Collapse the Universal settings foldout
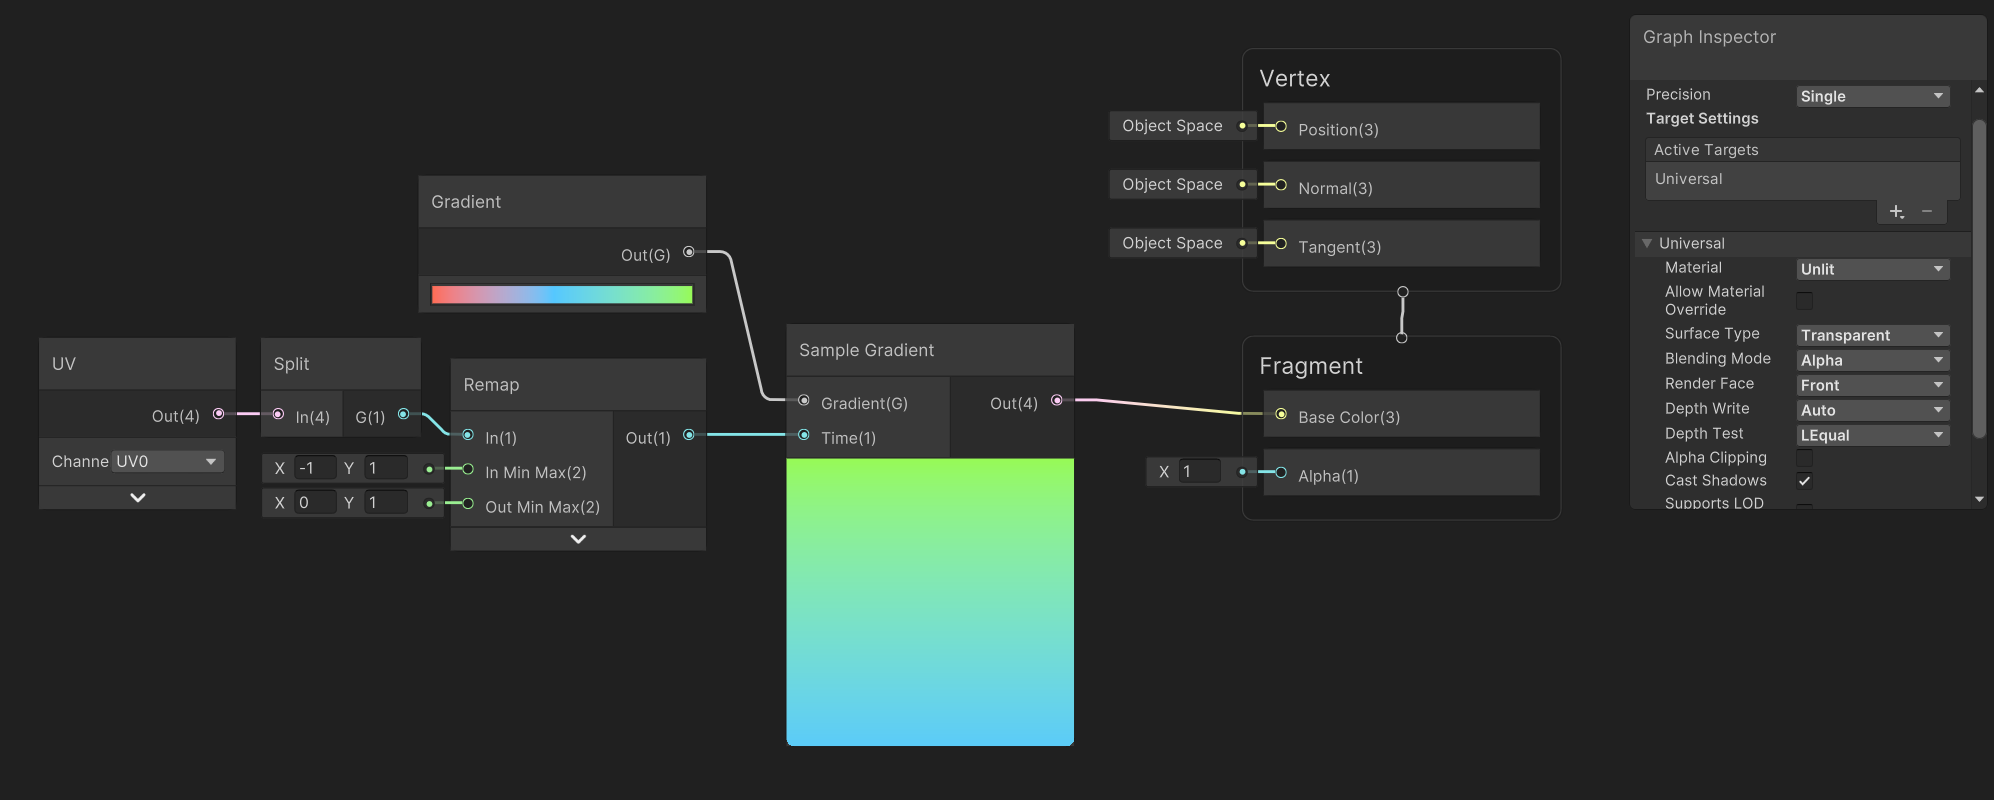 (x=1647, y=243)
